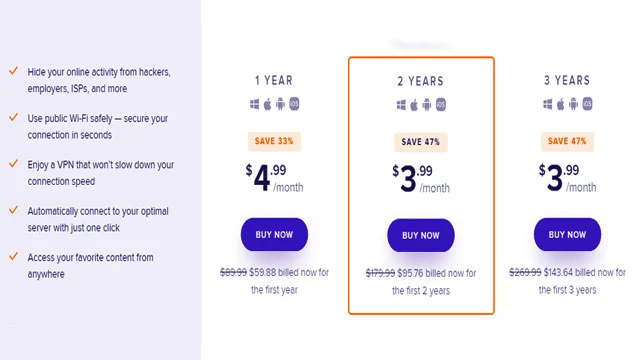Click the Apple icon under 2 Years plan

tap(414, 105)
